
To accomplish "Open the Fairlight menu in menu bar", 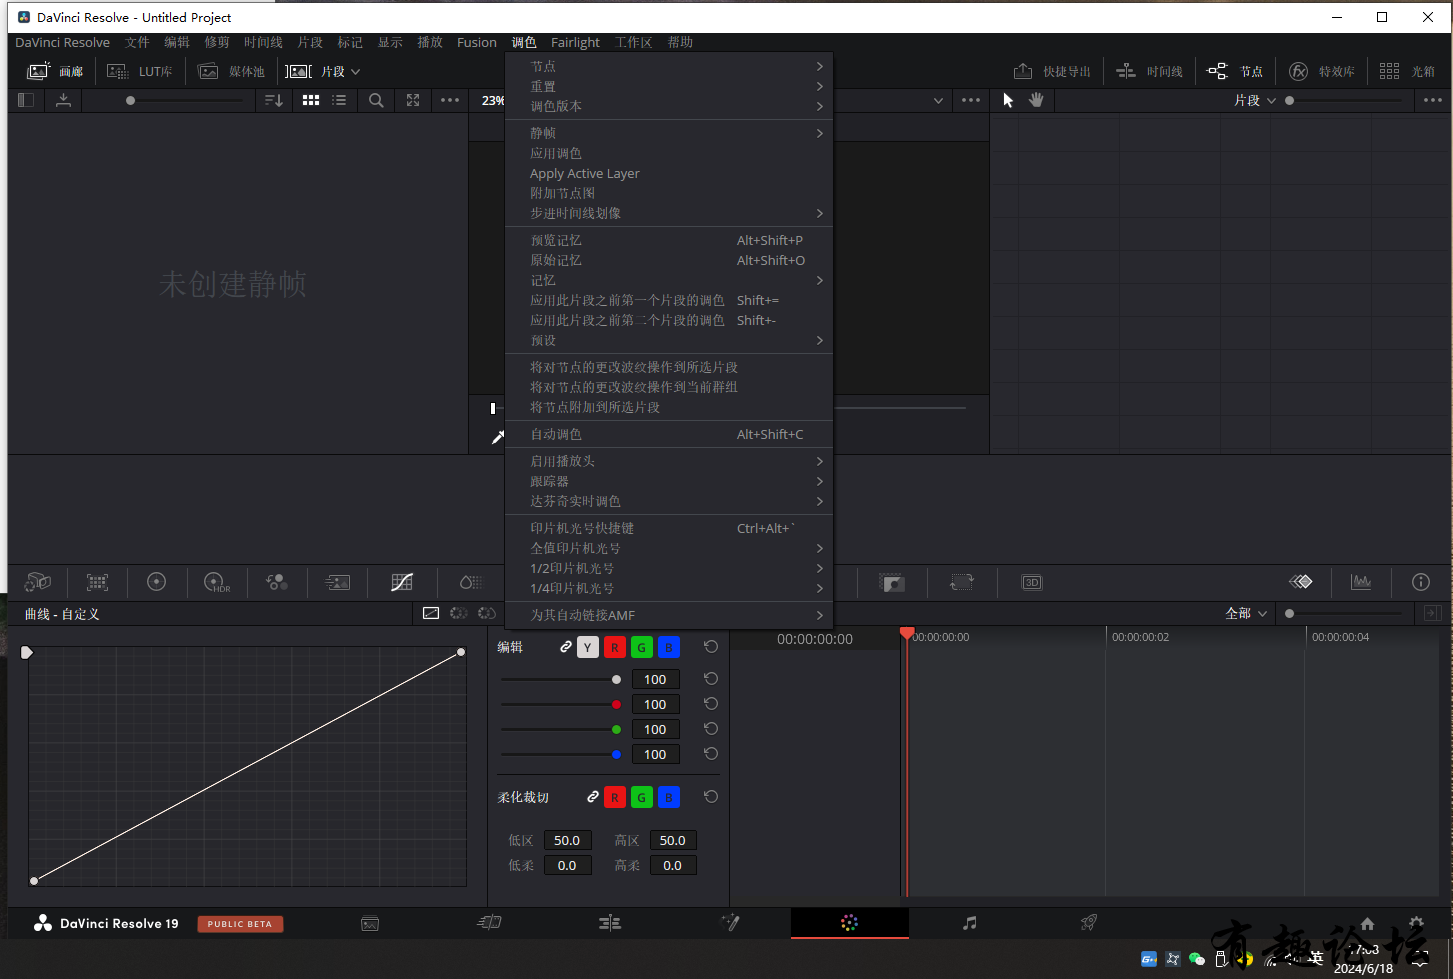I will coord(575,42).
